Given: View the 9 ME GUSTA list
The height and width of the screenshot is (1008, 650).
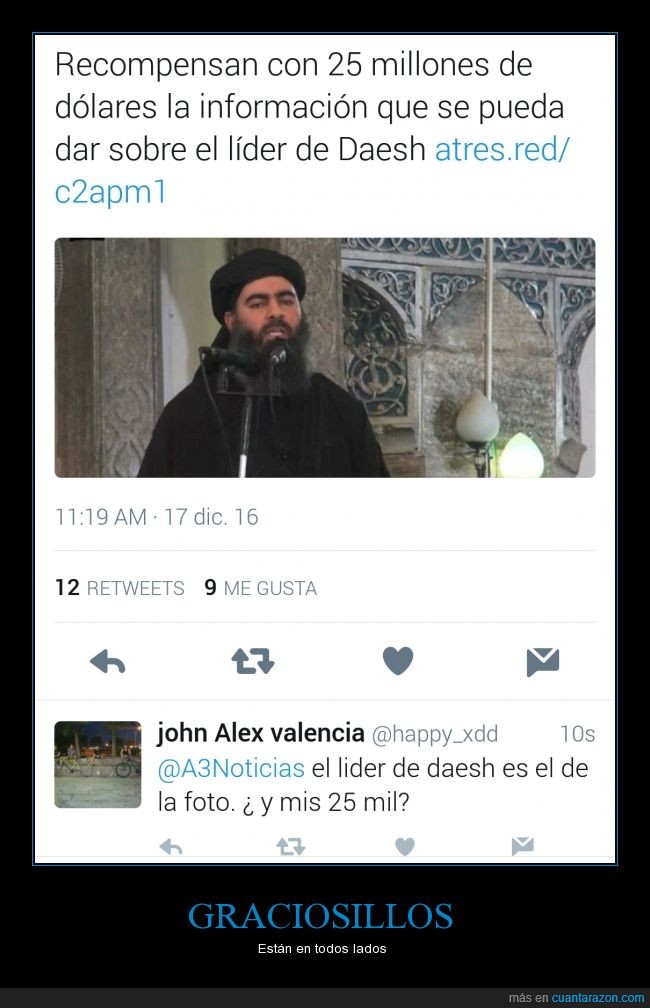Looking at the screenshot, I should (260, 588).
